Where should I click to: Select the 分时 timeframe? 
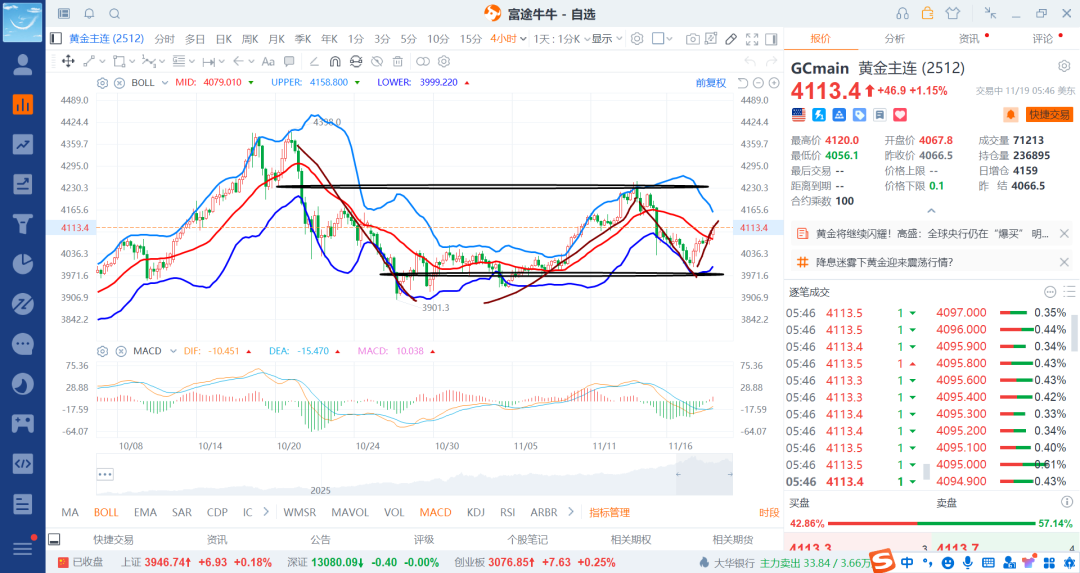pyautogui.click(x=165, y=39)
